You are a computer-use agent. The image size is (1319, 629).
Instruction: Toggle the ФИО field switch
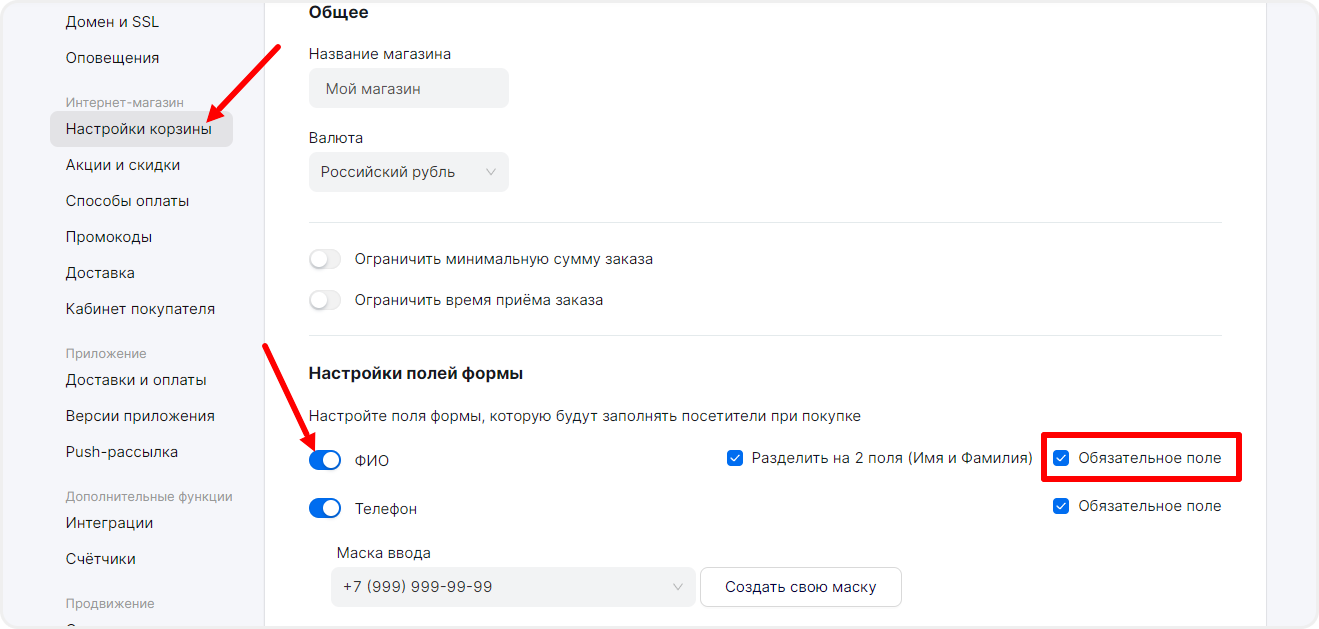pos(325,460)
